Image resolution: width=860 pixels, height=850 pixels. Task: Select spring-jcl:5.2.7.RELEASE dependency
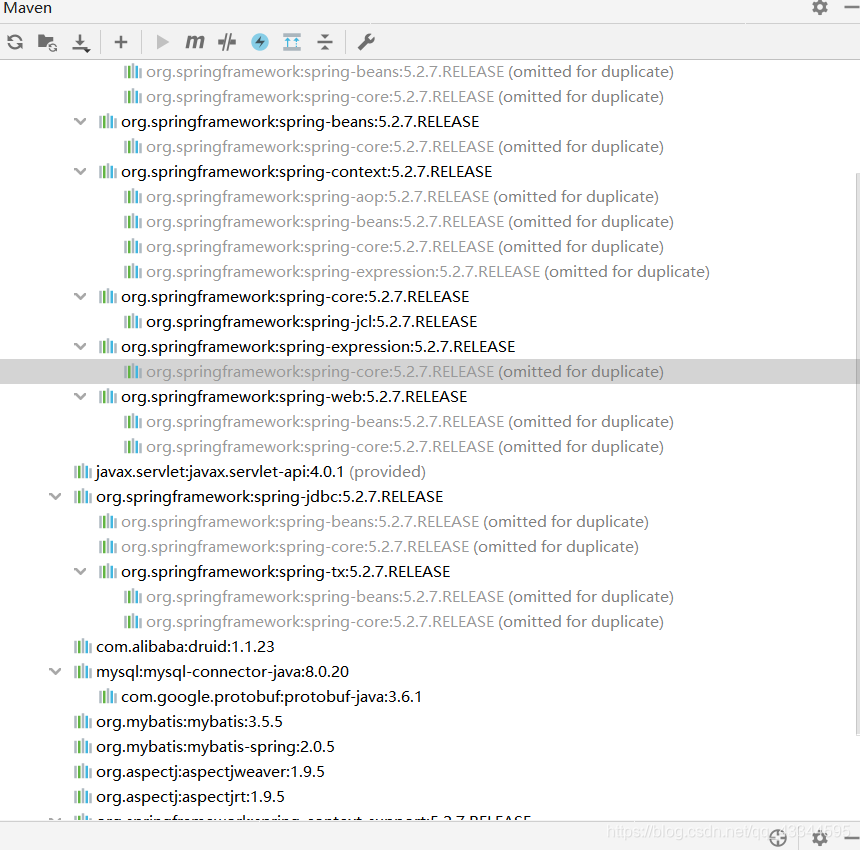point(311,322)
